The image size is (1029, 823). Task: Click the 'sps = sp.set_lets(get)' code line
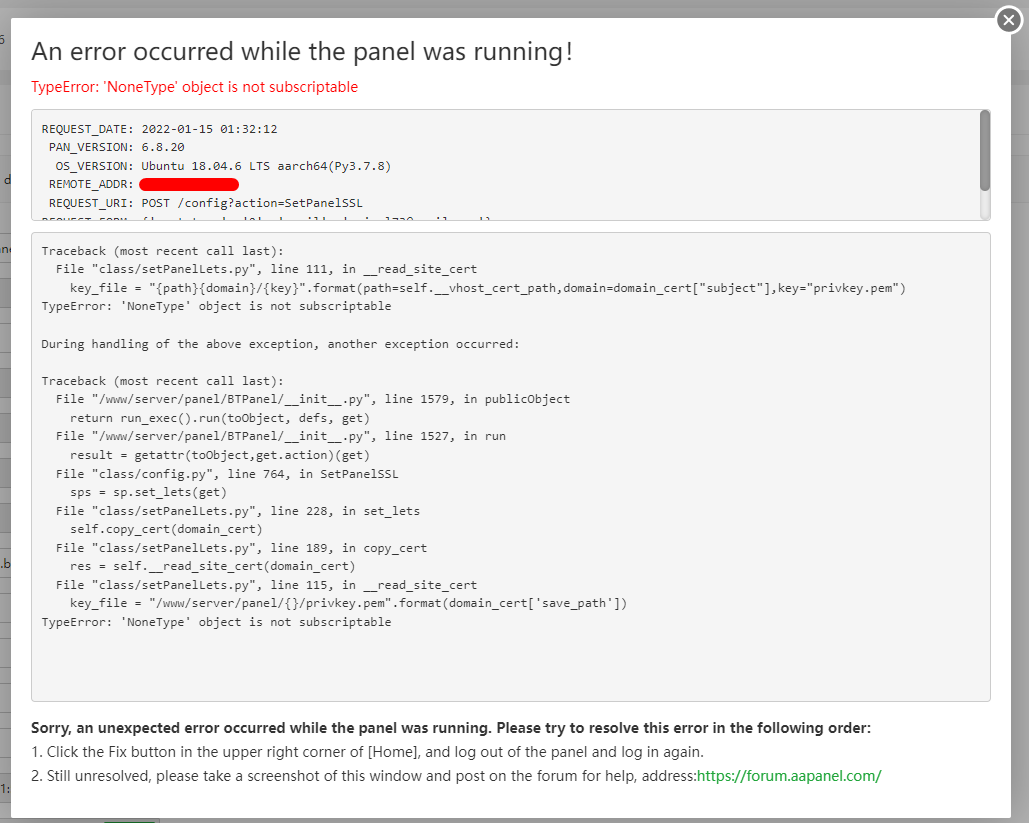149,492
